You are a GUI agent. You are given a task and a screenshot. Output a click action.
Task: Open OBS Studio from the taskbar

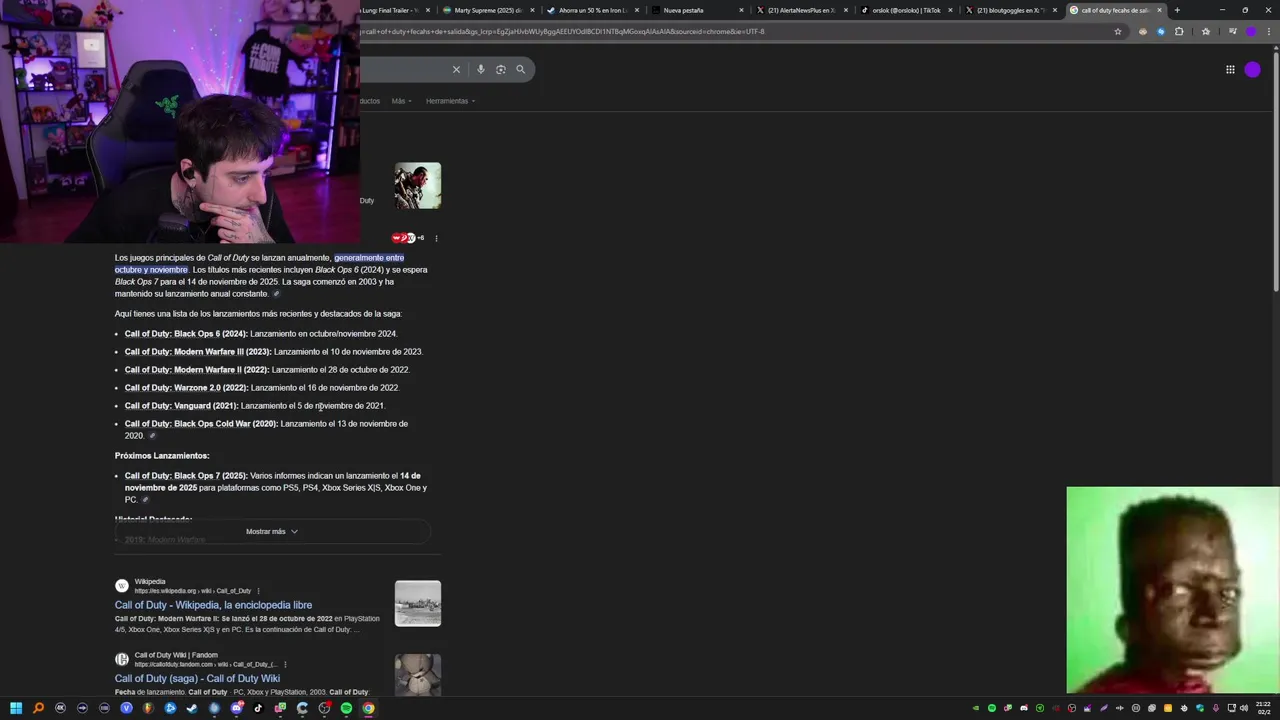324,708
